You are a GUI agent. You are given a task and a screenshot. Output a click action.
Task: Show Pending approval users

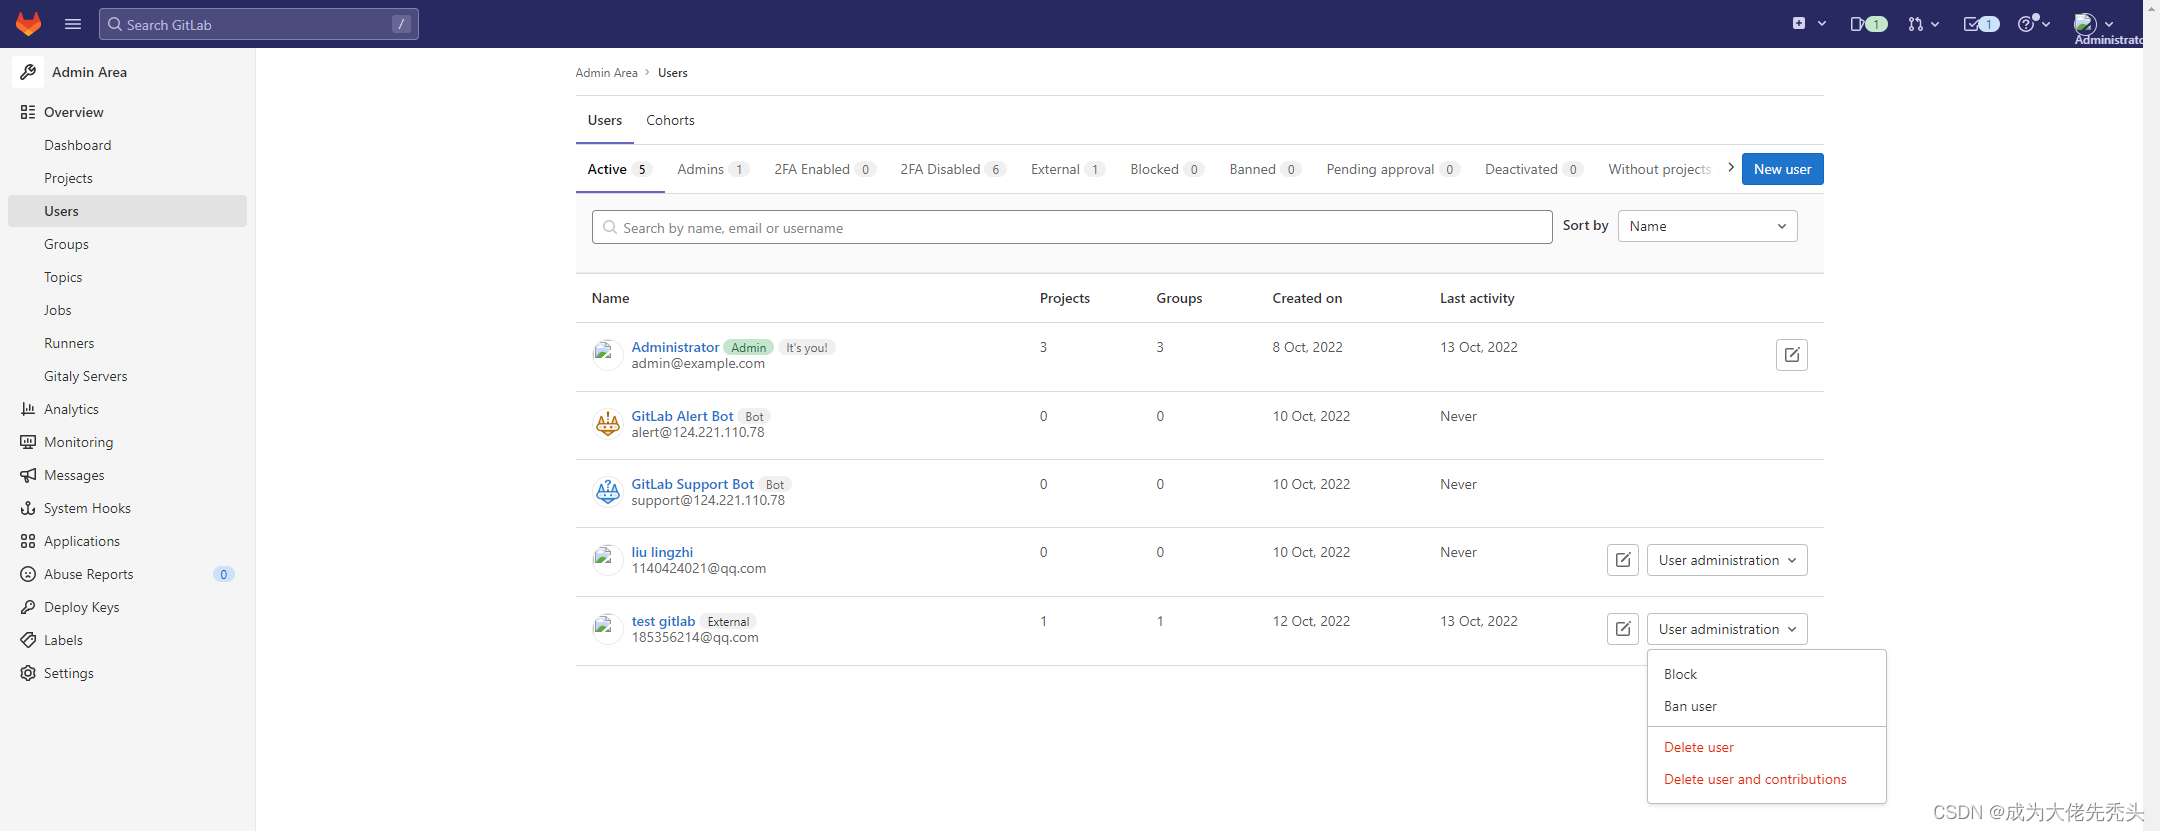1393,169
